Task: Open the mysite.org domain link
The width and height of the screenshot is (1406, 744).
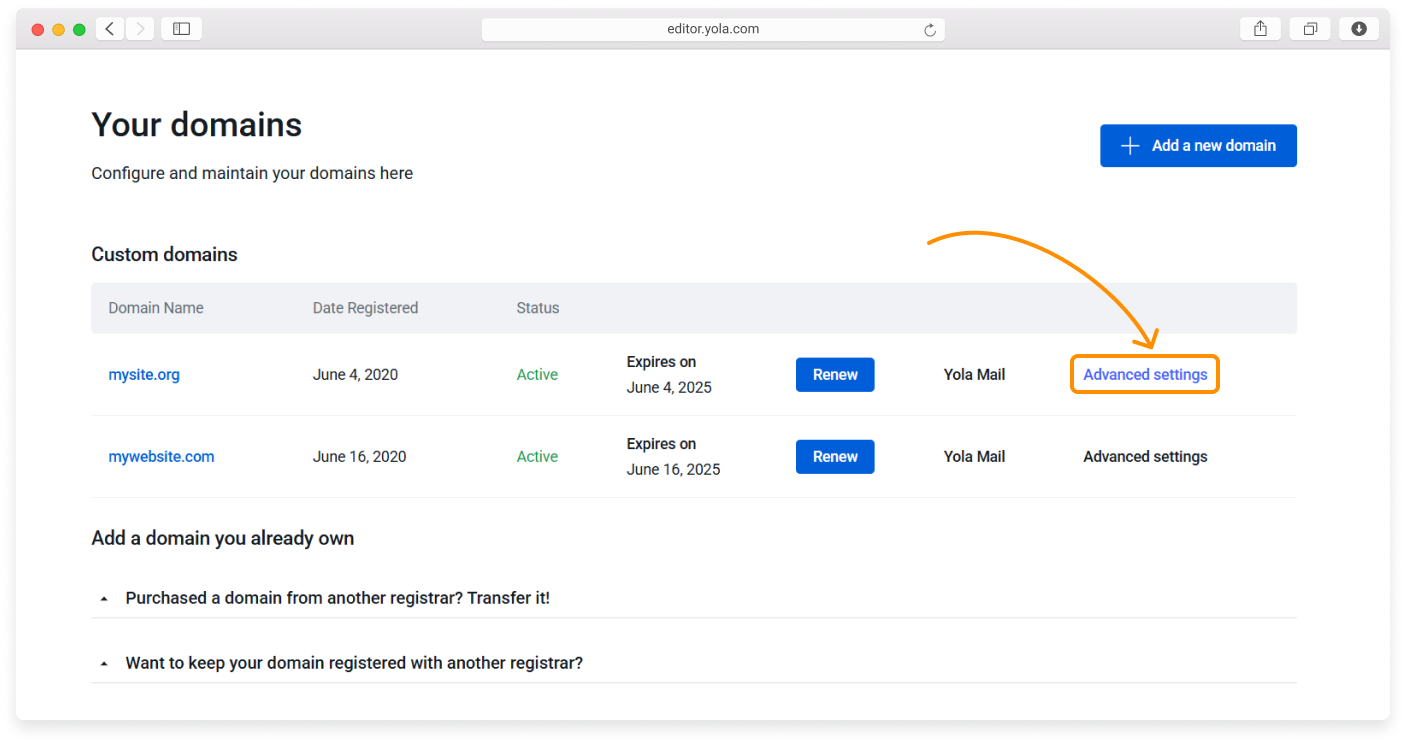Action: (144, 375)
